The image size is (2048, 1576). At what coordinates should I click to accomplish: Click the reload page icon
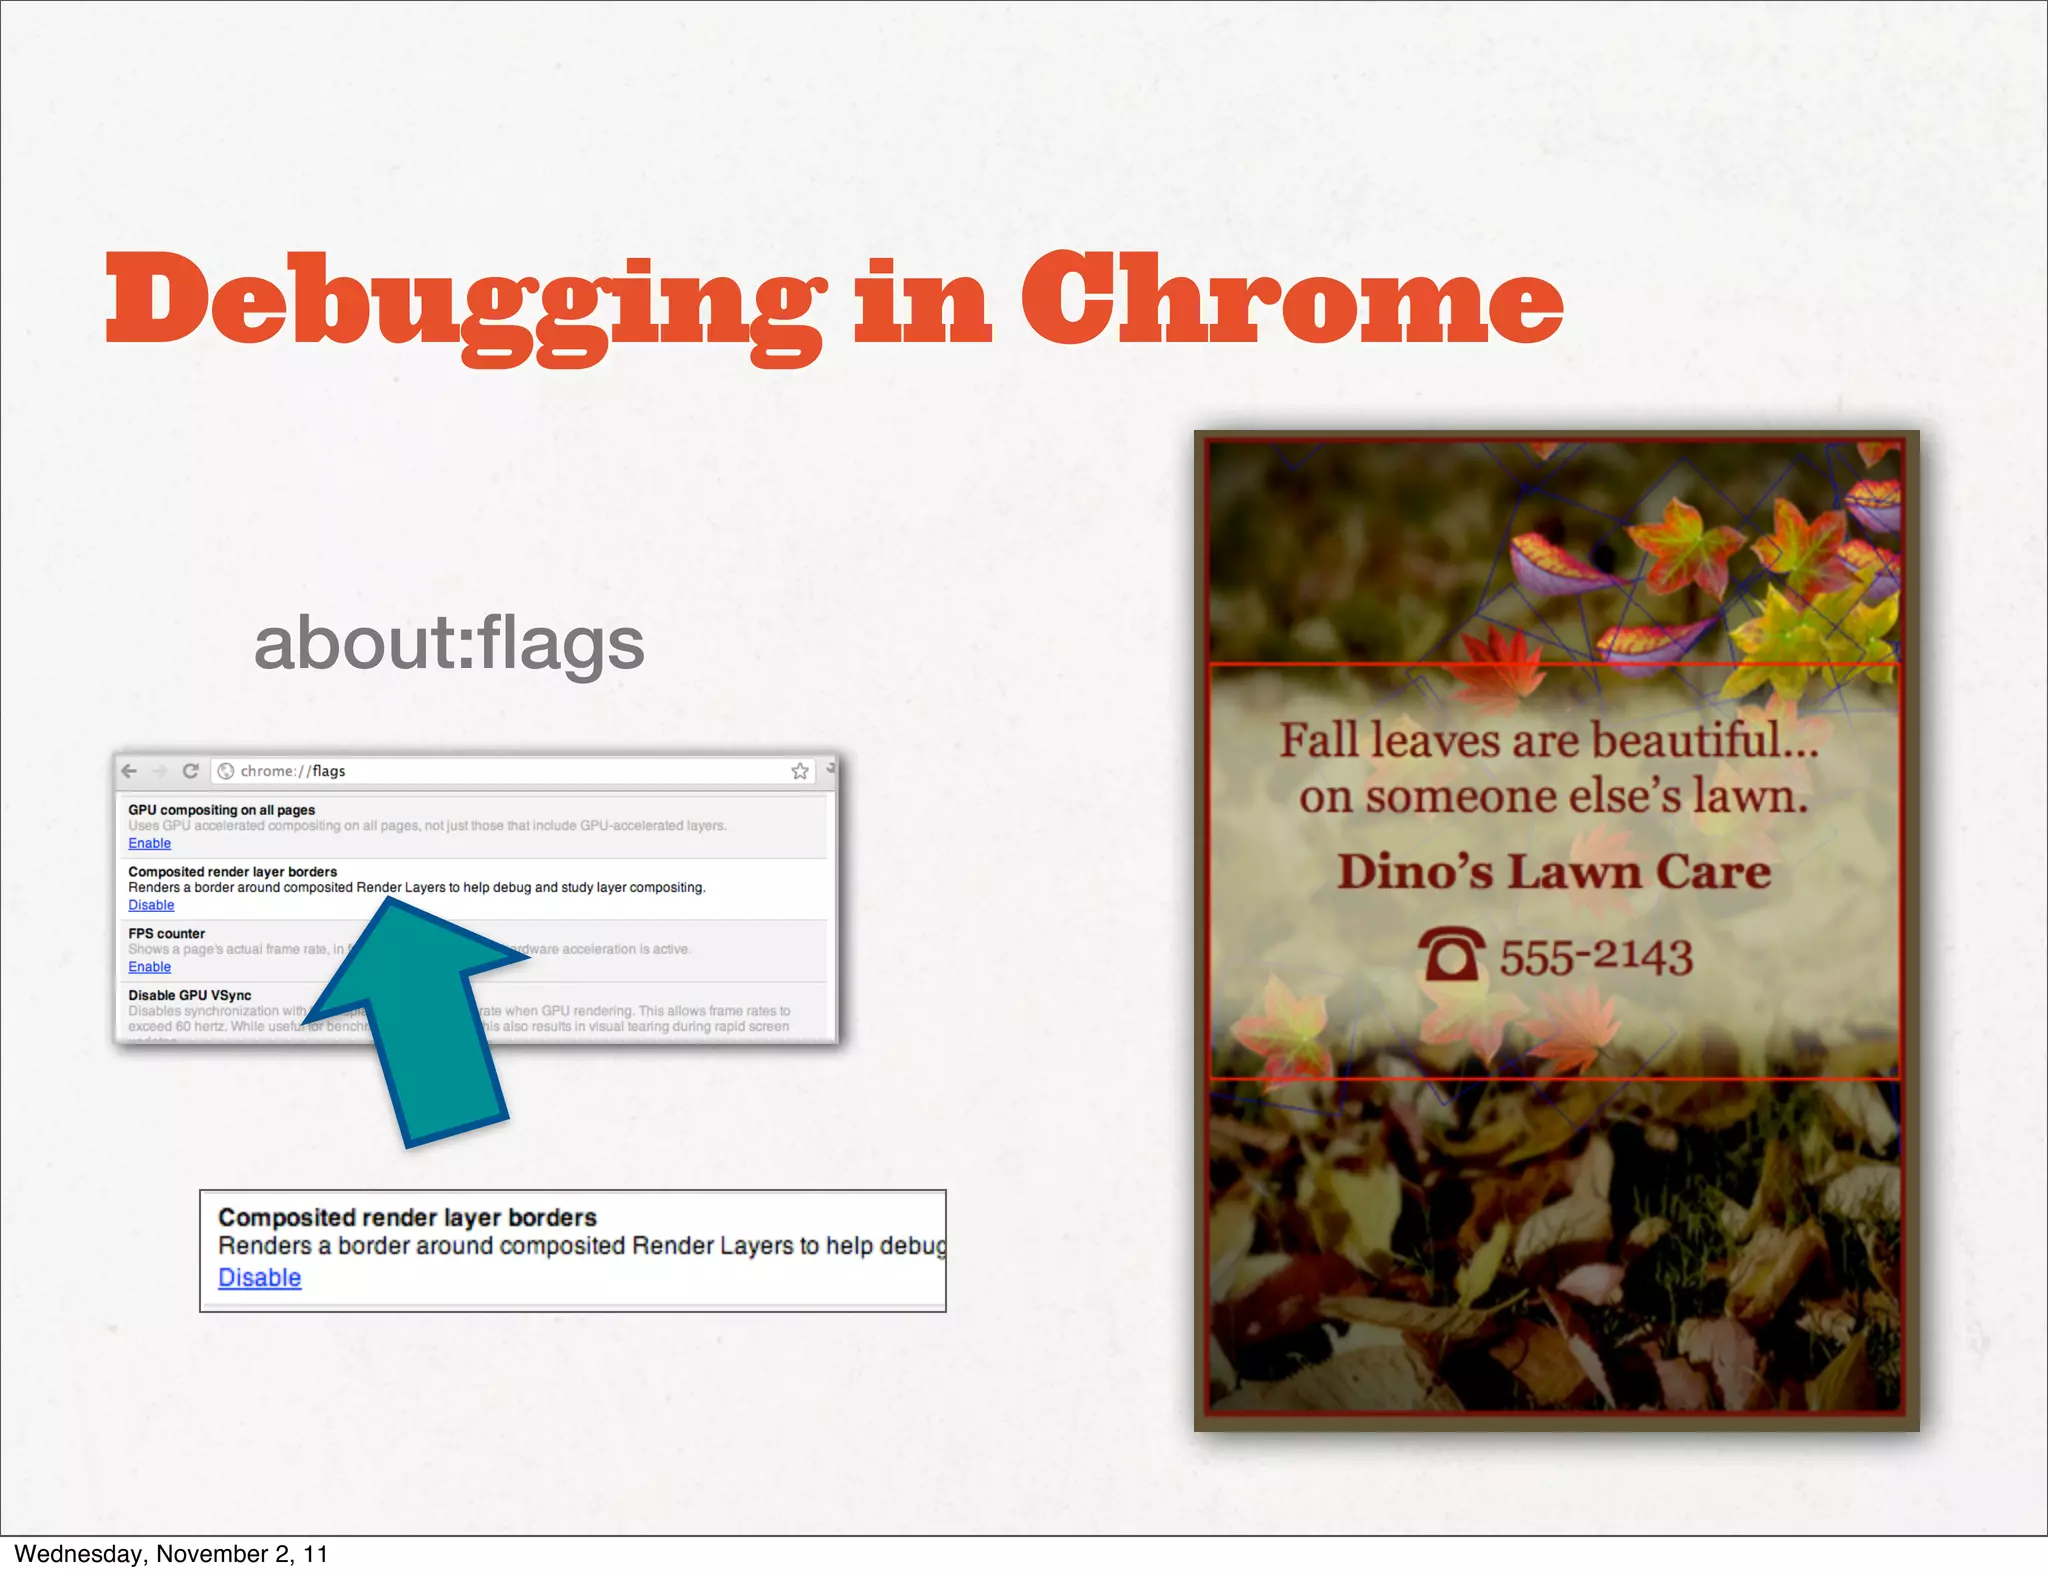190,771
